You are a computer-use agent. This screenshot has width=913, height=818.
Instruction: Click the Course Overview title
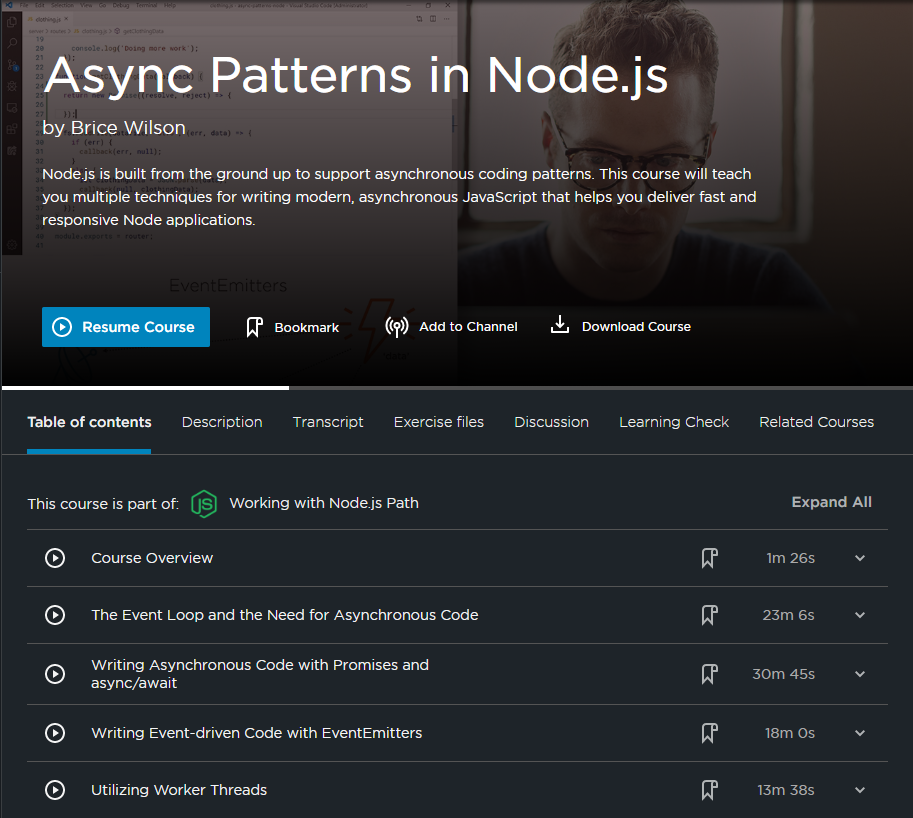pos(152,558)
